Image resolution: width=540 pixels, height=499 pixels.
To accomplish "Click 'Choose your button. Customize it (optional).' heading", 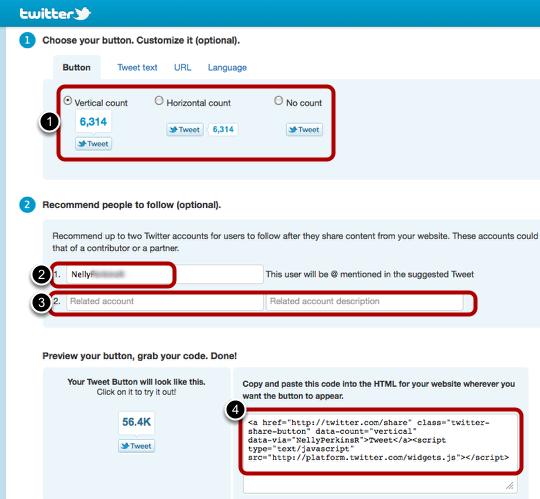I will pos(141,40).
